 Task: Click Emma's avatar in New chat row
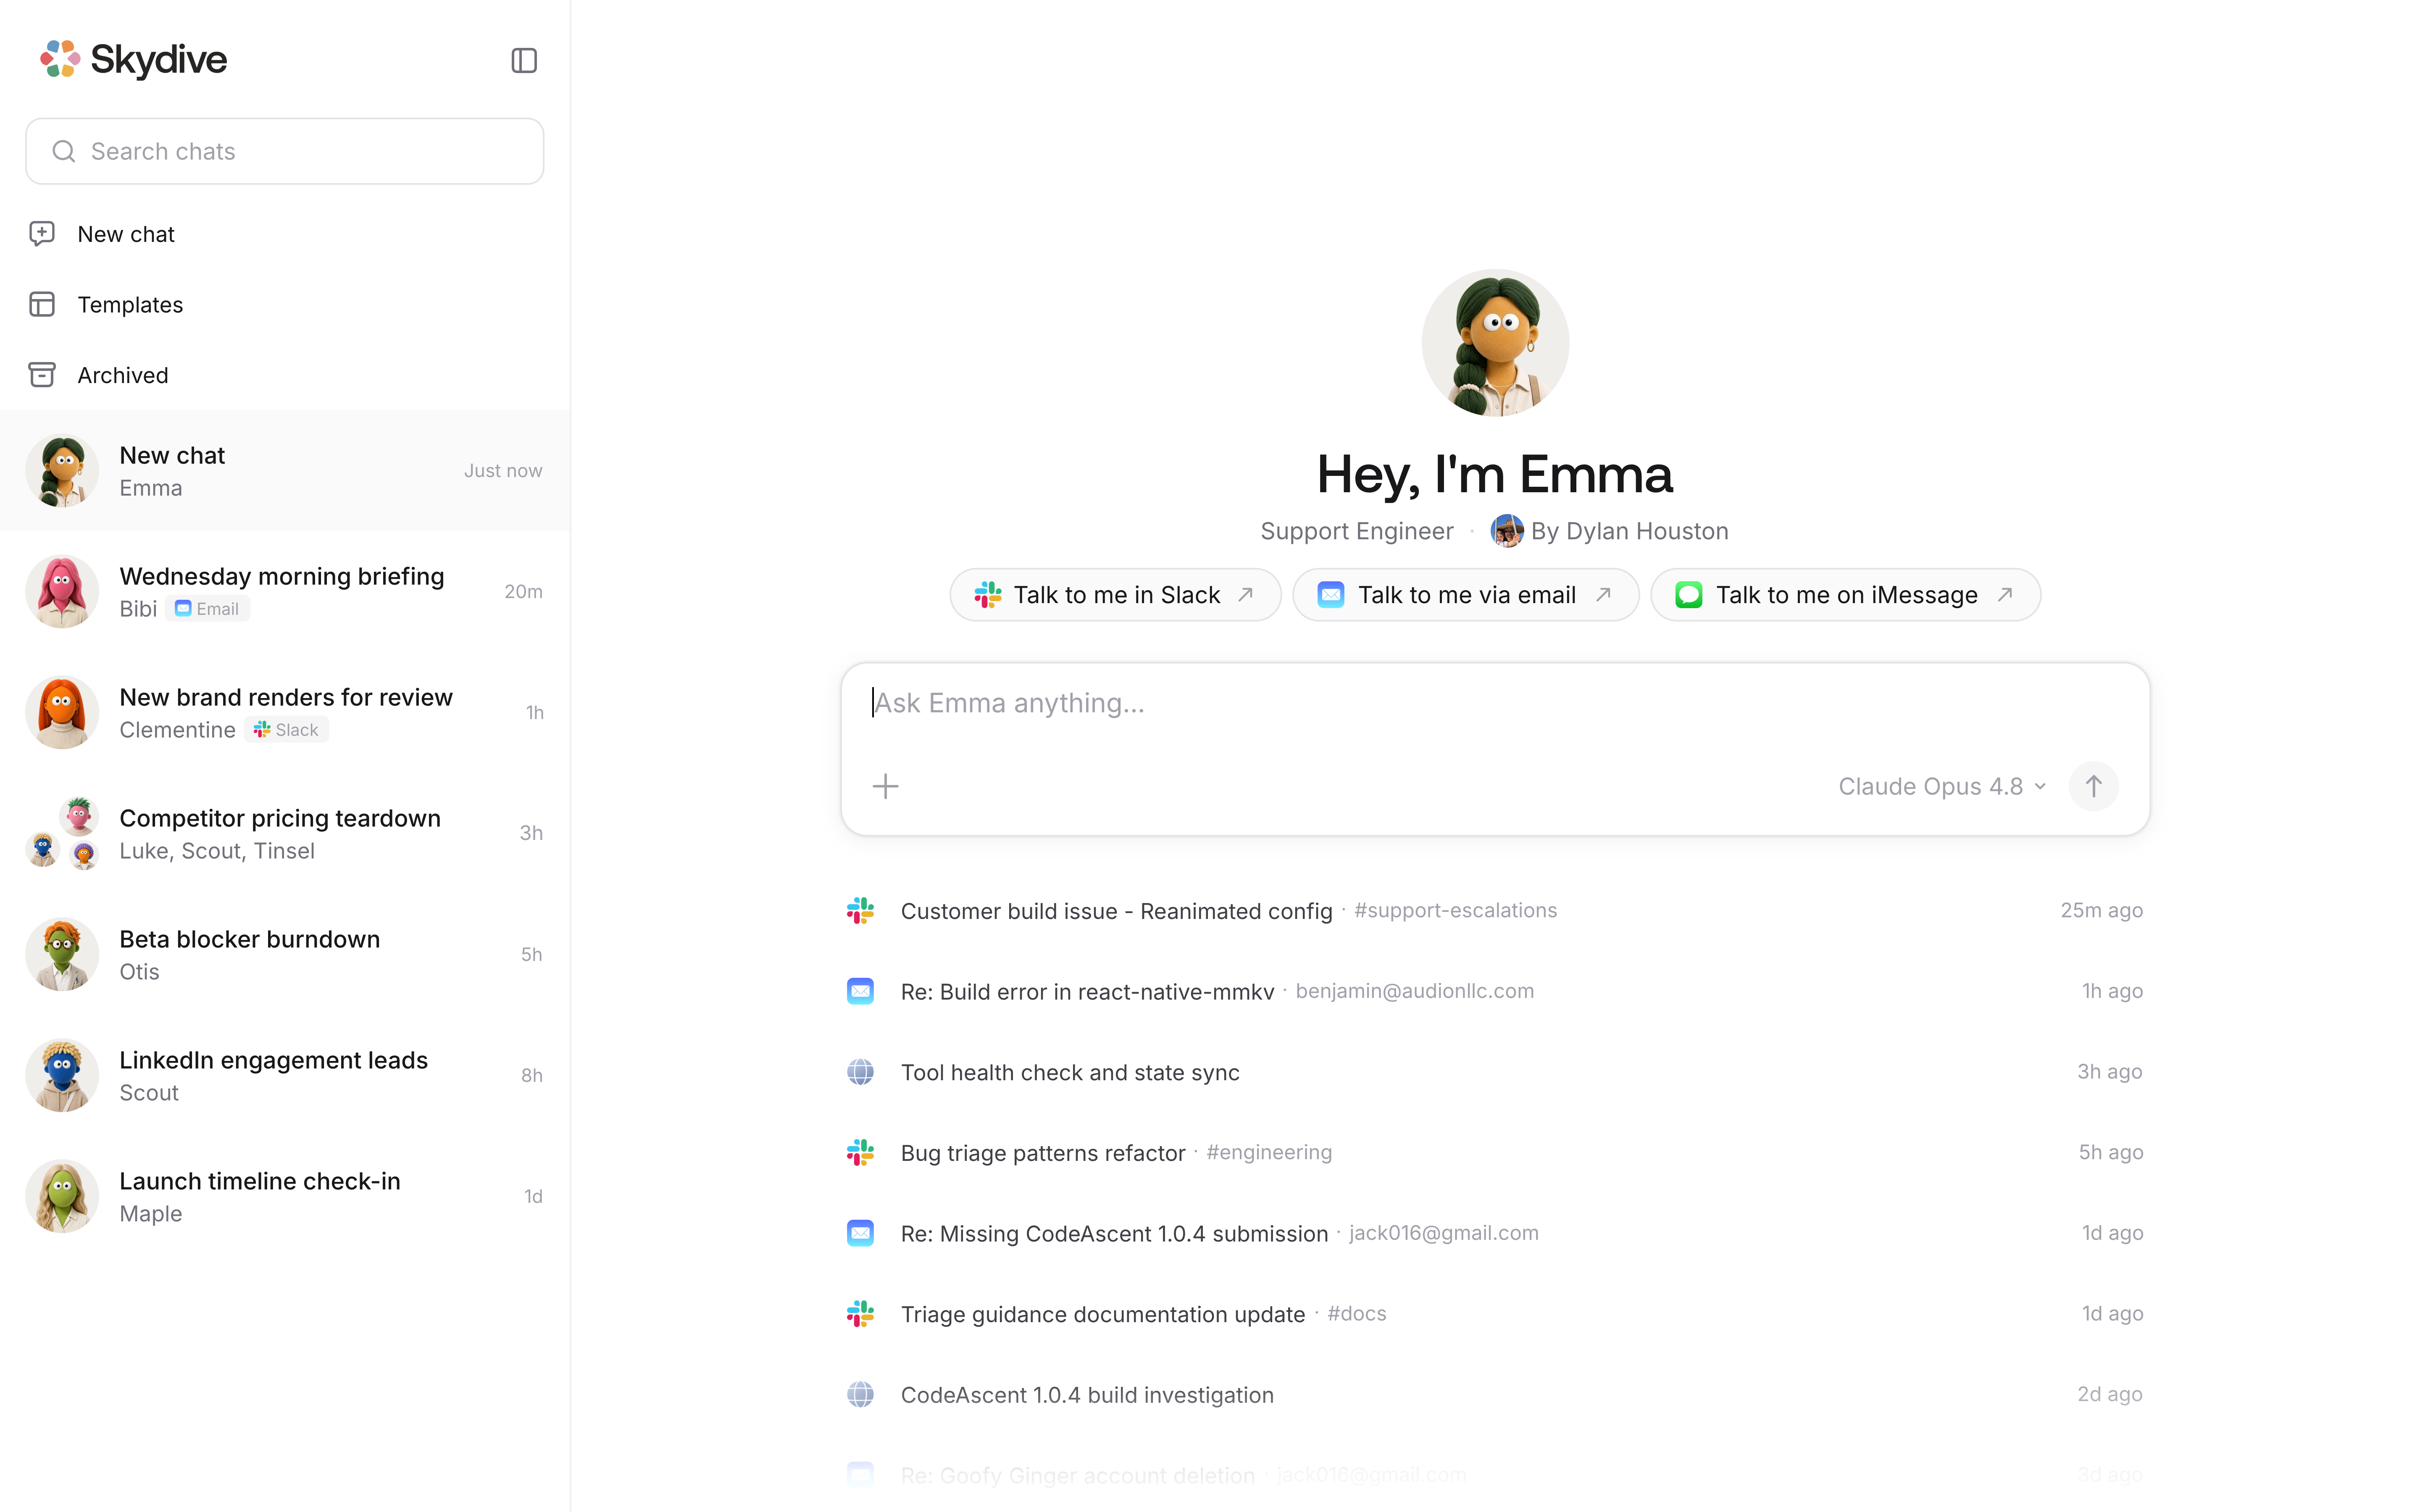pos(62,471)
